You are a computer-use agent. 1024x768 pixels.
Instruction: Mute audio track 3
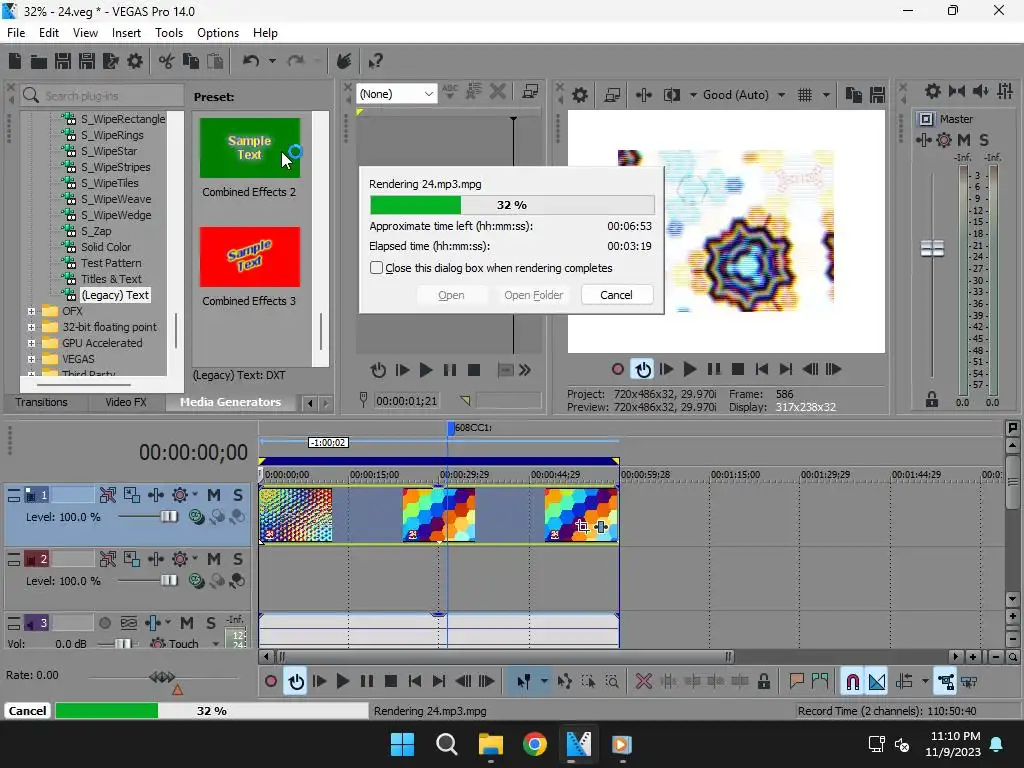(x=187, y=623)
